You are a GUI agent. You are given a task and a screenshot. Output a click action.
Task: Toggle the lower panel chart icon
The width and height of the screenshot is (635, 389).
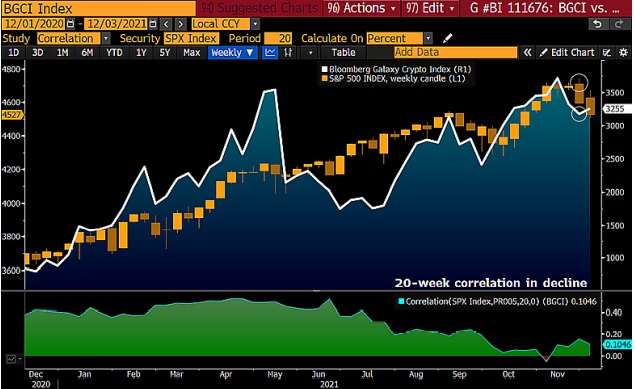coord(11,359)
